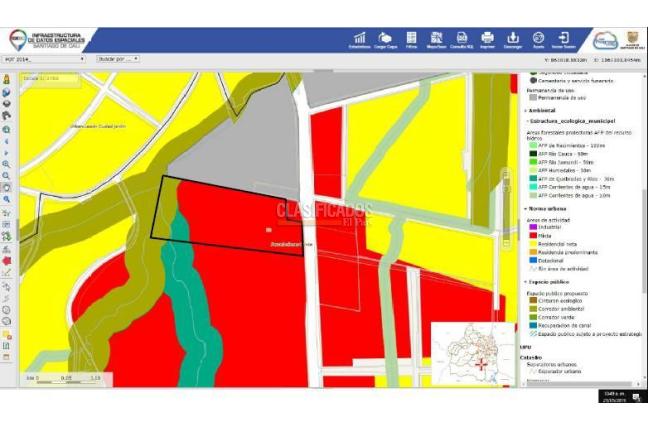Click the Corredor ambiental olive swatch
The width and height of the screenshot is (648, 430).
(533, 309)
